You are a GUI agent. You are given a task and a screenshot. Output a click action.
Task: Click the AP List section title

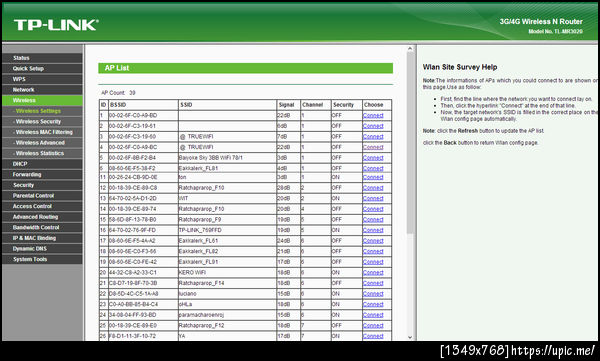pos(117,68)
